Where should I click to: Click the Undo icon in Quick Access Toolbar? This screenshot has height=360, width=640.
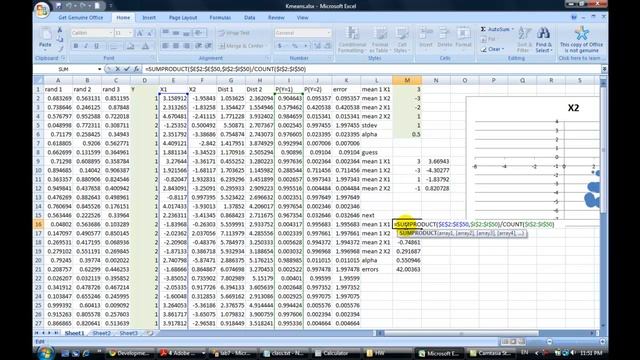(x=69, y=6)
